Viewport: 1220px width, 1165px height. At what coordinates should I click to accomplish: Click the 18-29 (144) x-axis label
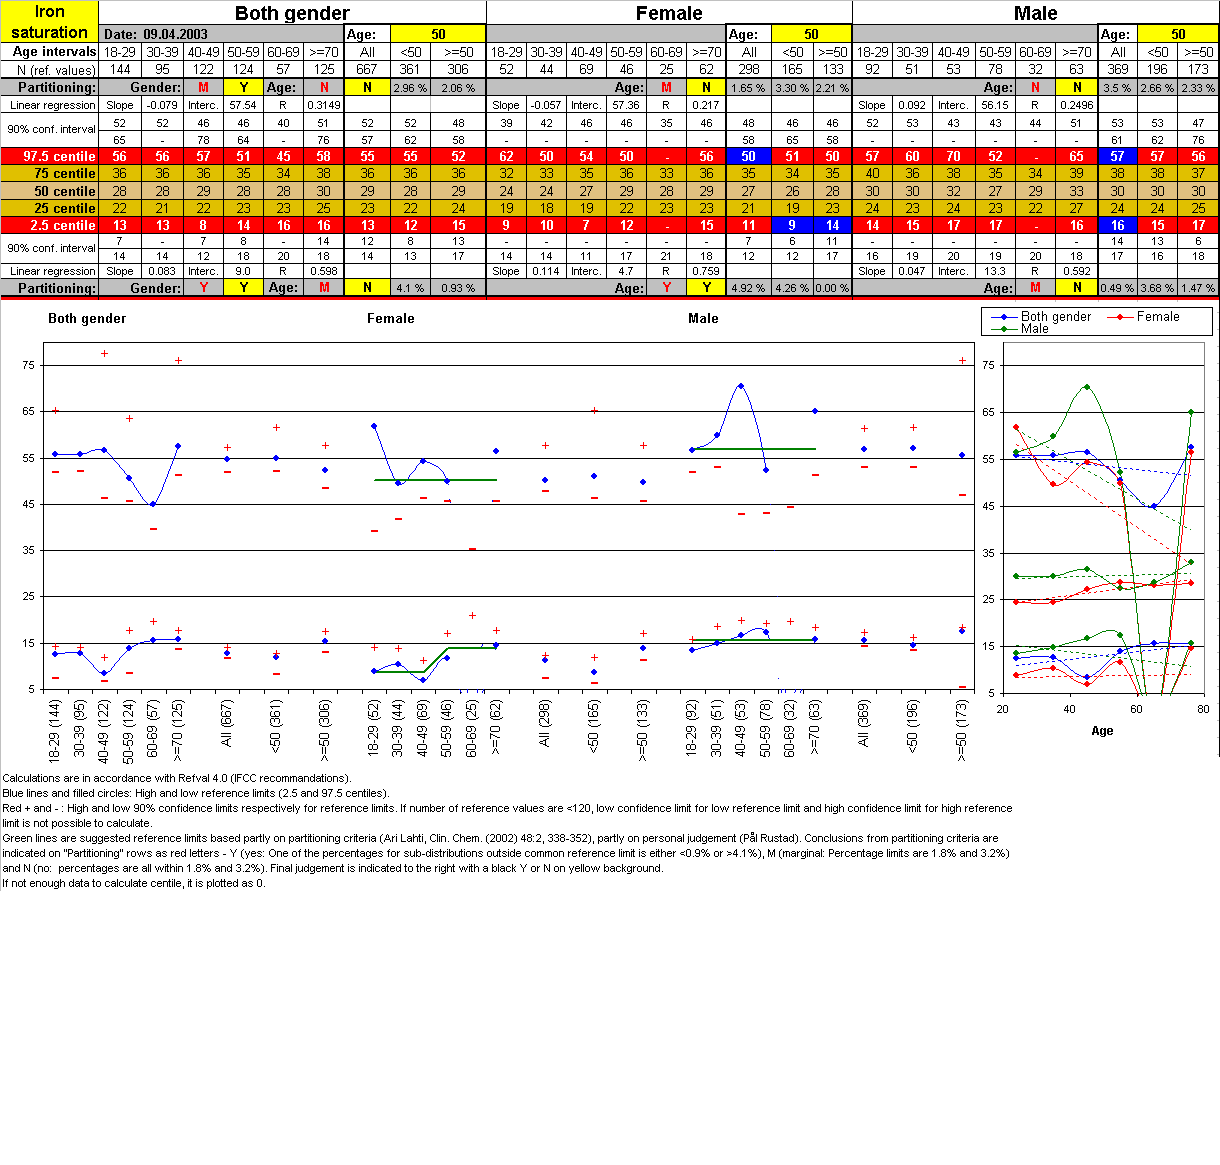coord(55,730)
